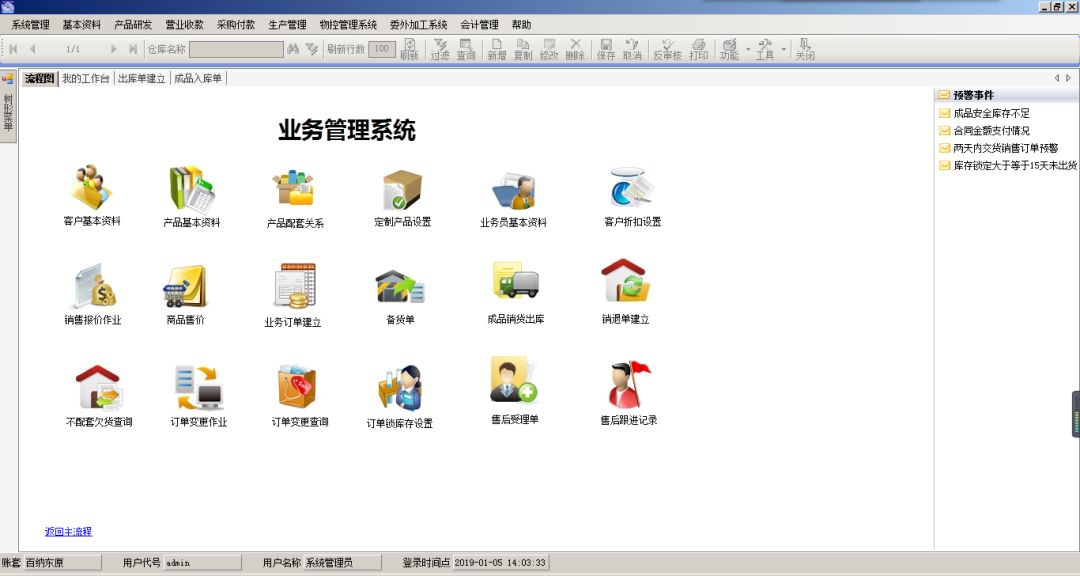This screenshot has width=1080, height=576.
Task: Switch to 成品入库单 tab
Action: [198, 79]
